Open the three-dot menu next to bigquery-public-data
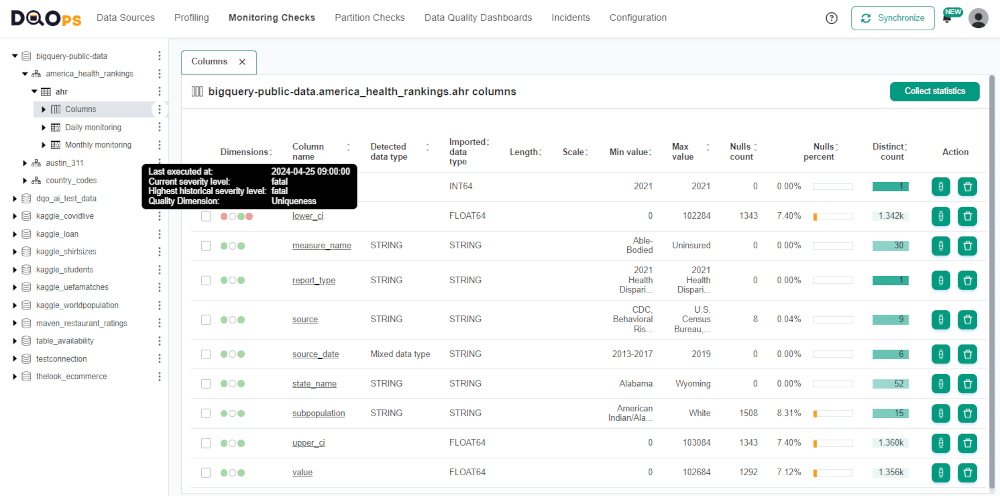 (x=159, y=56)
